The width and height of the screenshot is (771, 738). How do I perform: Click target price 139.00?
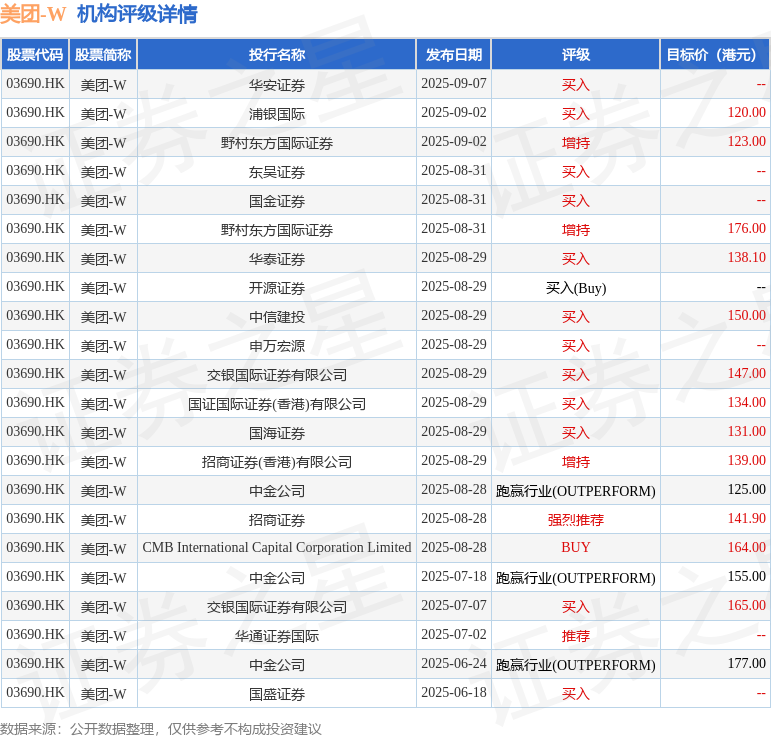point(746,461)
